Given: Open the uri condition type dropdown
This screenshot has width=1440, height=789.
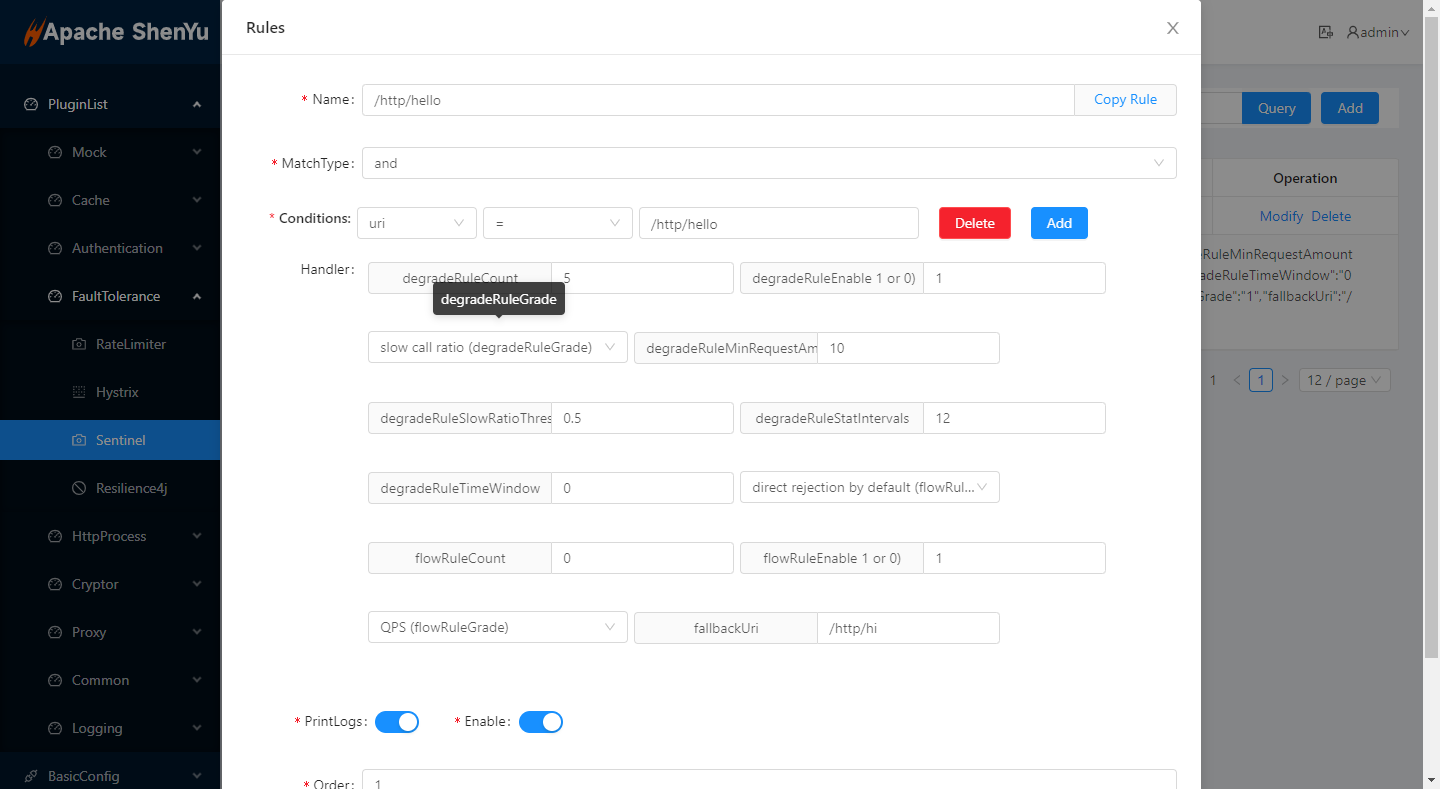Looking at the screenshot, I should [x=417, y=223].
